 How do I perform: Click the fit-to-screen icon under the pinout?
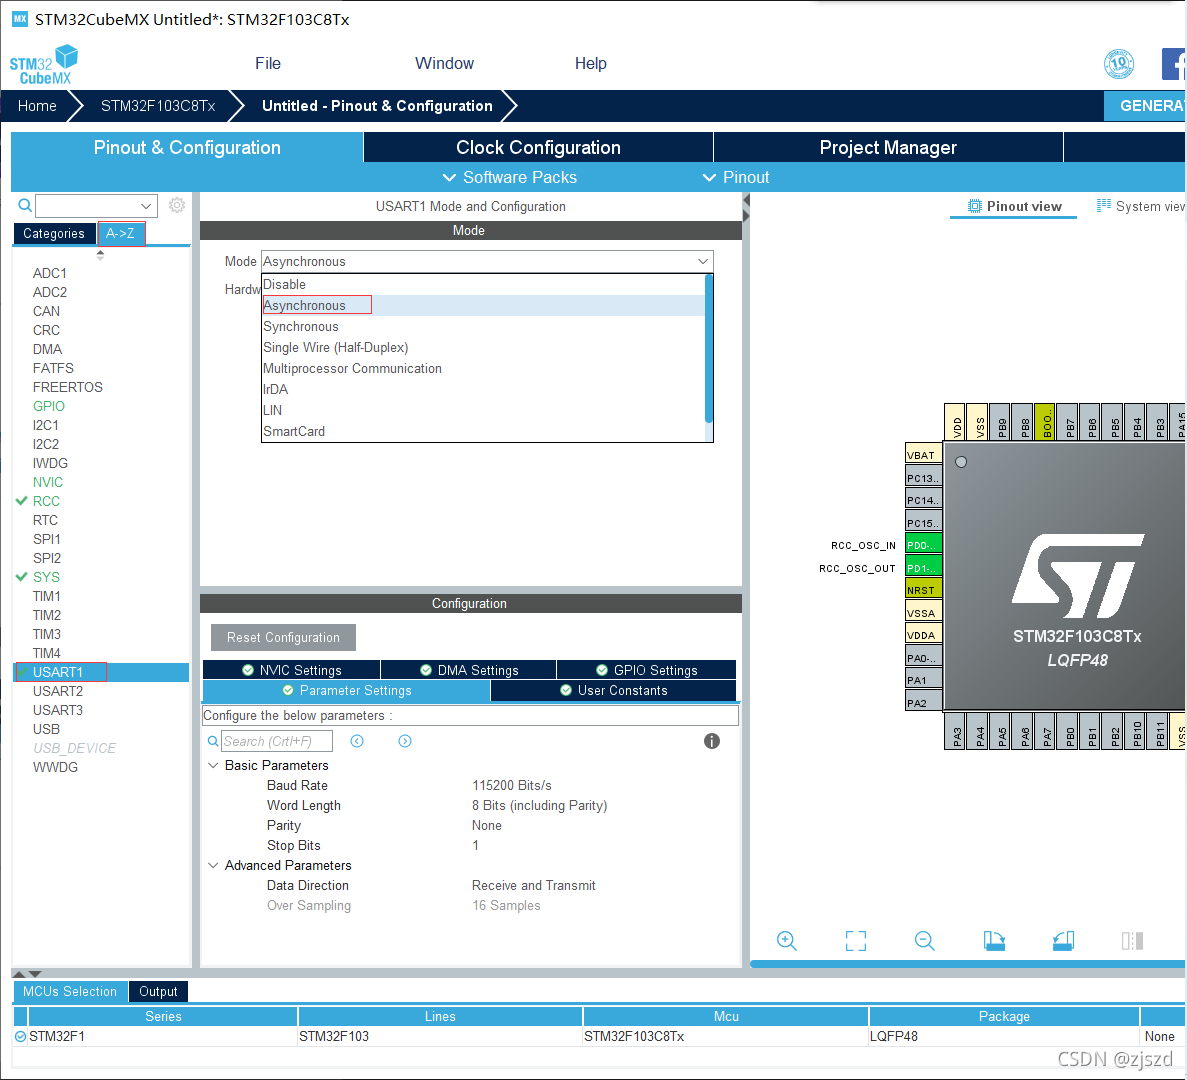855,941
